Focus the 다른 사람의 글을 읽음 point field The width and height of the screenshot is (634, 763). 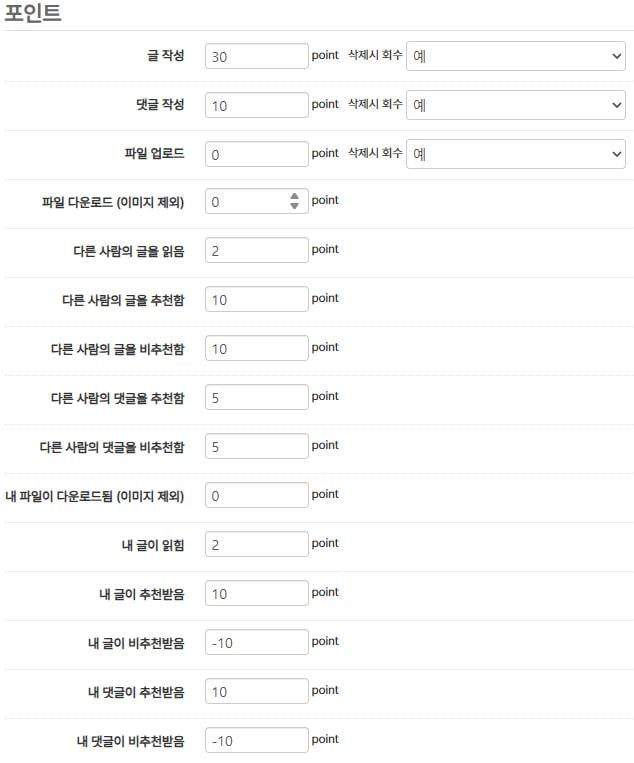point(256,251)
